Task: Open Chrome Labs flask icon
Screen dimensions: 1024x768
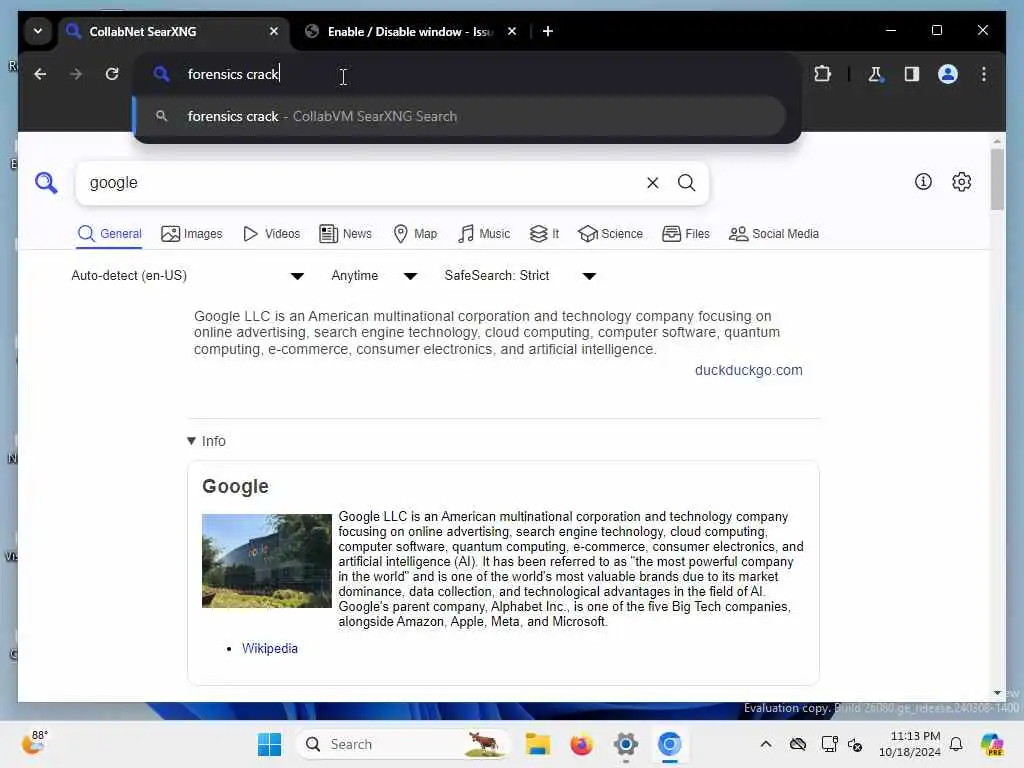Action: (875, 74)
